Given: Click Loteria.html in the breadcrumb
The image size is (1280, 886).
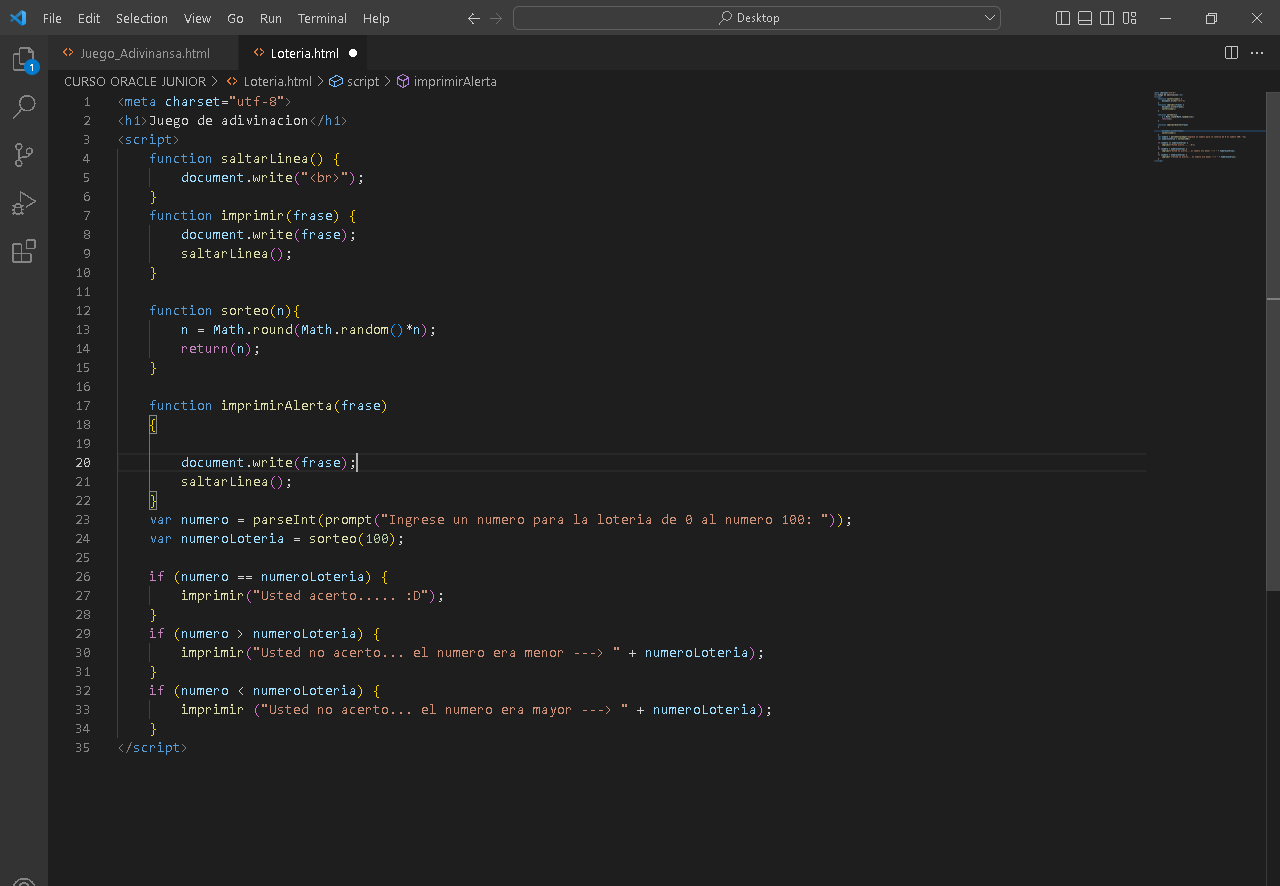Looking at the screenshot, I should click(277, 82).
